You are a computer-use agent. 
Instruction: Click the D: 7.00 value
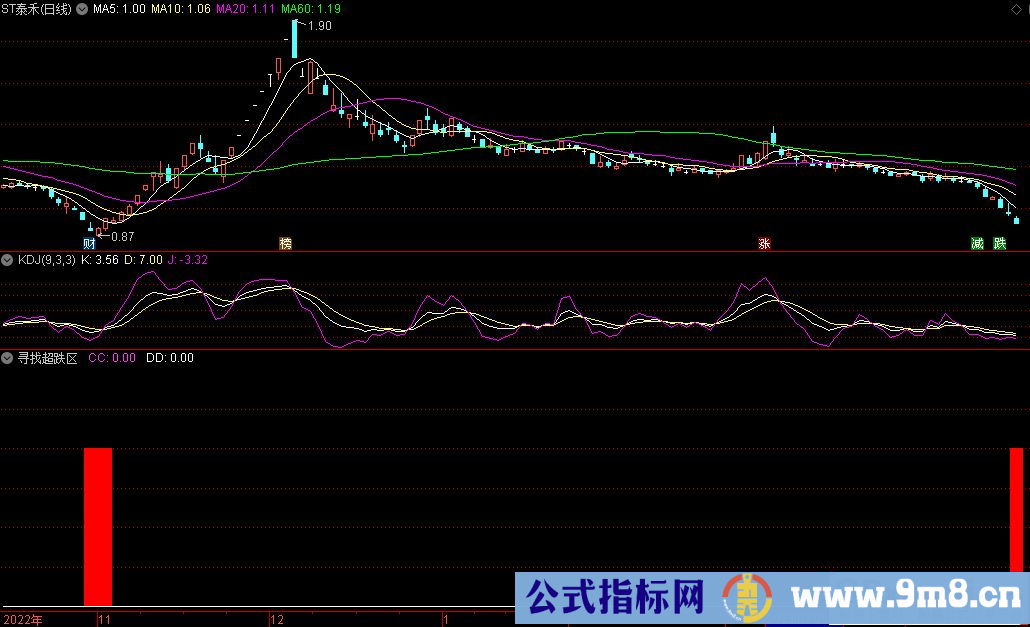pos(143,260)
